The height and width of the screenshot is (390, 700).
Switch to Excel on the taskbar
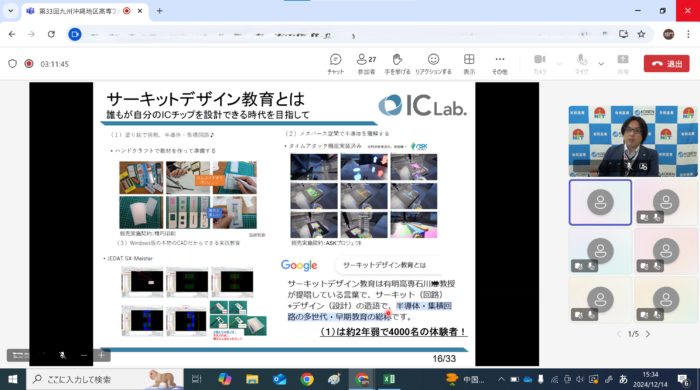click(x=389, y=379)
